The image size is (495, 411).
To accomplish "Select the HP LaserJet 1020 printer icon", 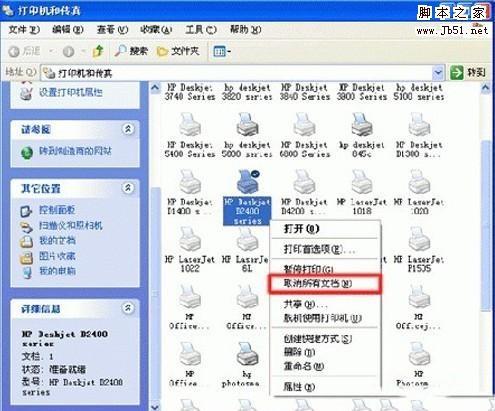I will click(419, 182).
